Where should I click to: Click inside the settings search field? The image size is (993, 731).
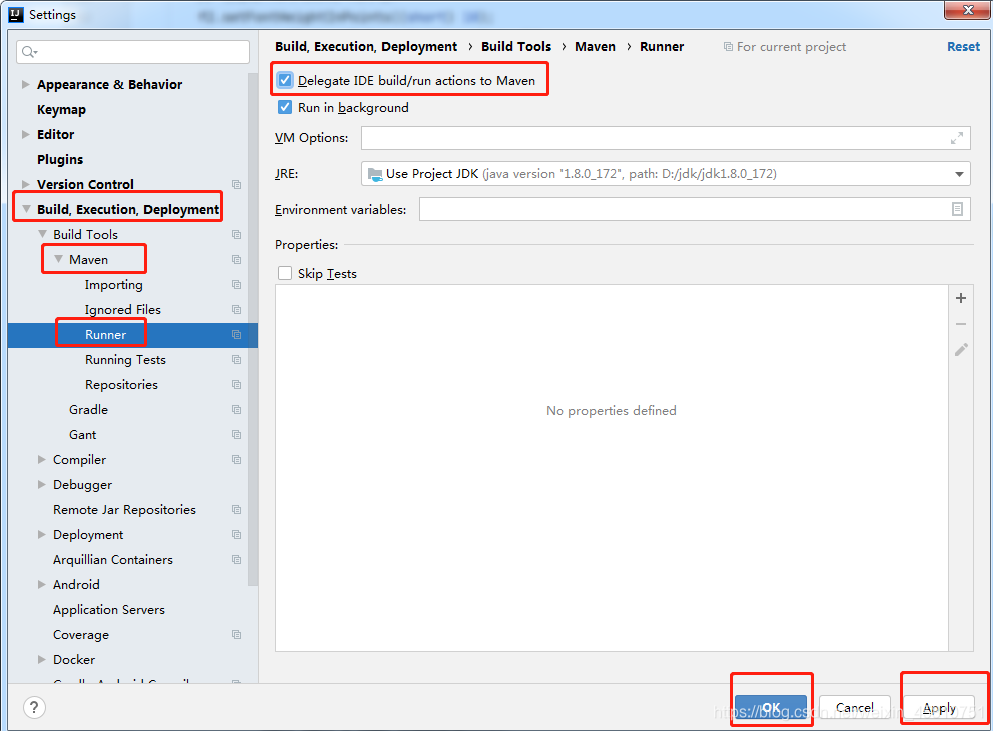[133, 52]
